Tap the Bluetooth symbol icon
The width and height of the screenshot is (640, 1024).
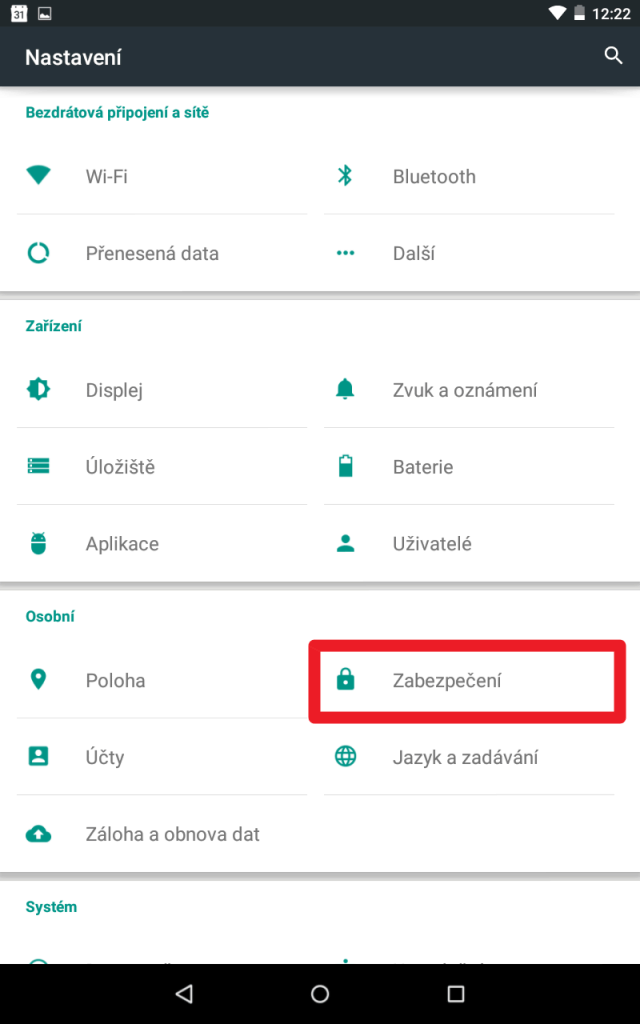tap(345, 176)
